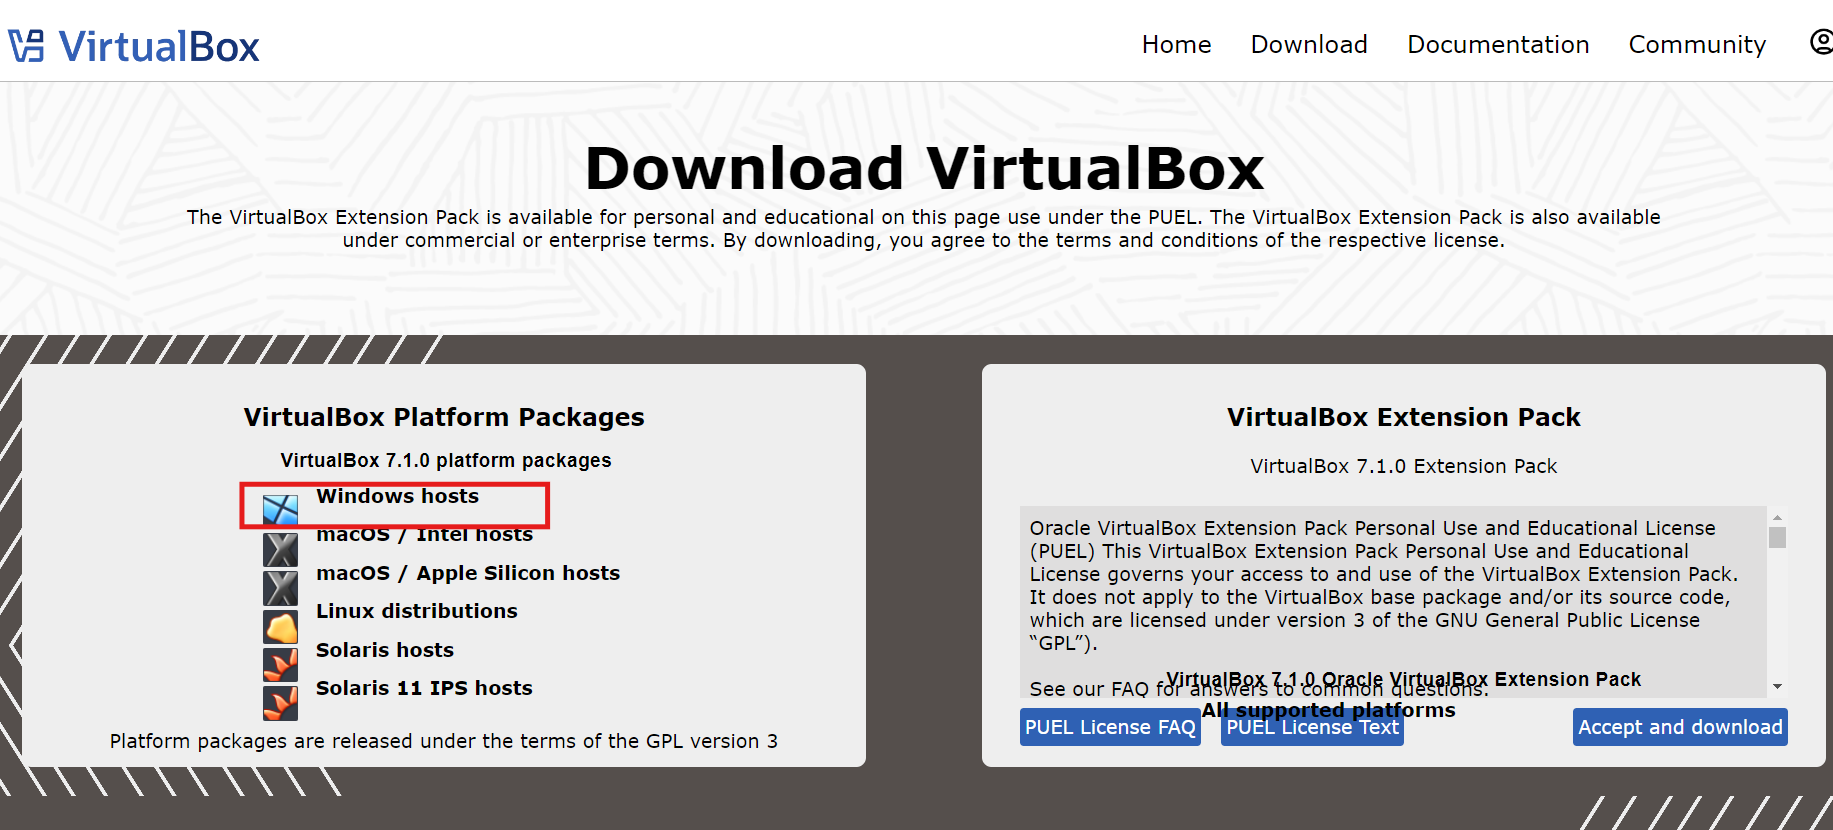
Task: Click the PUEL License Text button
Action: [1312, 727]
